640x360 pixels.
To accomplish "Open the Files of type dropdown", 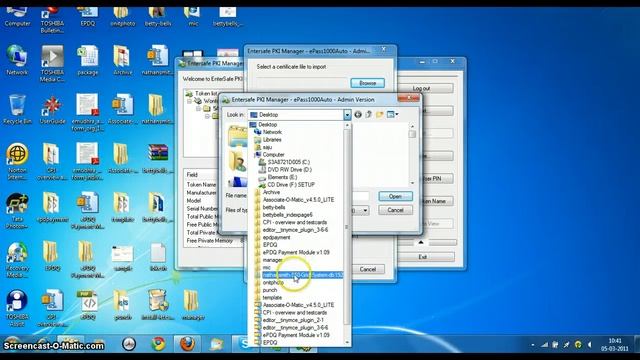I will (365, 211).
